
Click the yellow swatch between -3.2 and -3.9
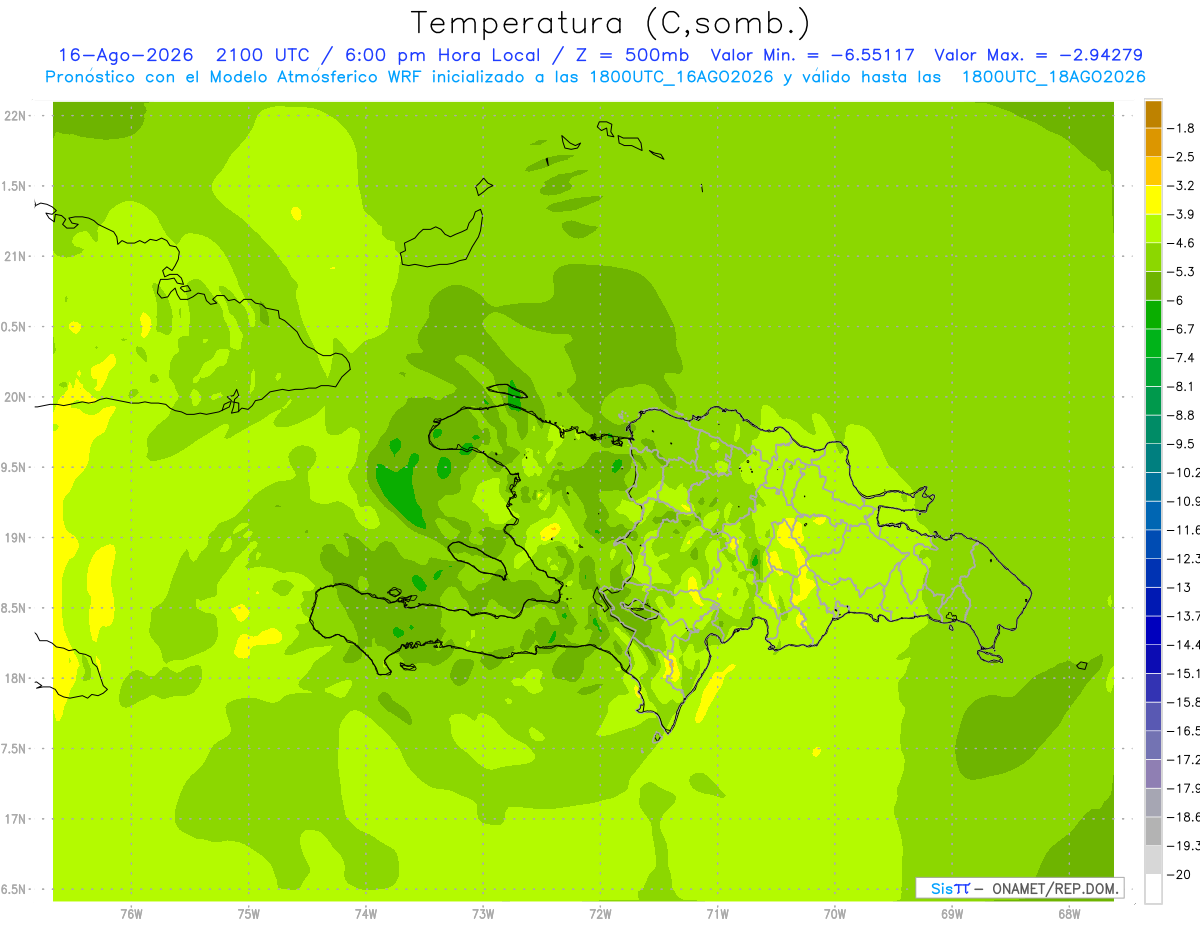1153,200
